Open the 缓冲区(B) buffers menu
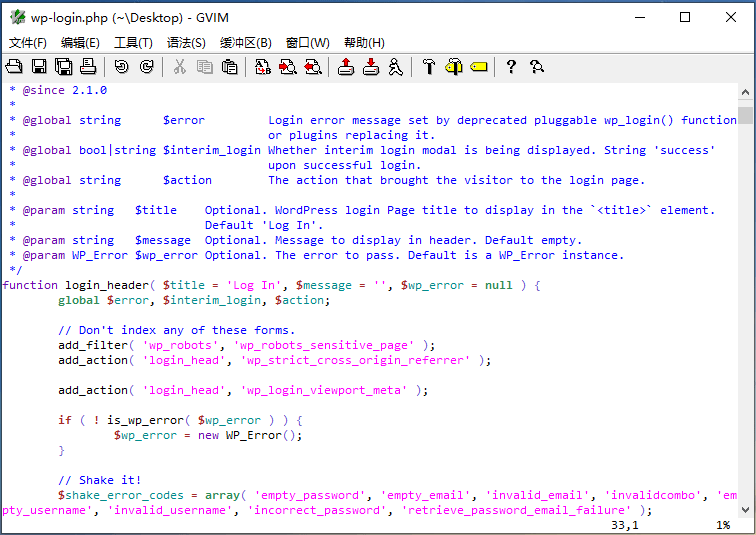 246,42
